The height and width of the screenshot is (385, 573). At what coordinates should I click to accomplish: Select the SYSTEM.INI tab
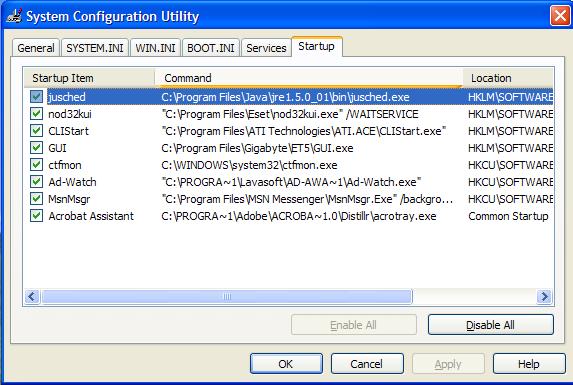tap(95, 48)
